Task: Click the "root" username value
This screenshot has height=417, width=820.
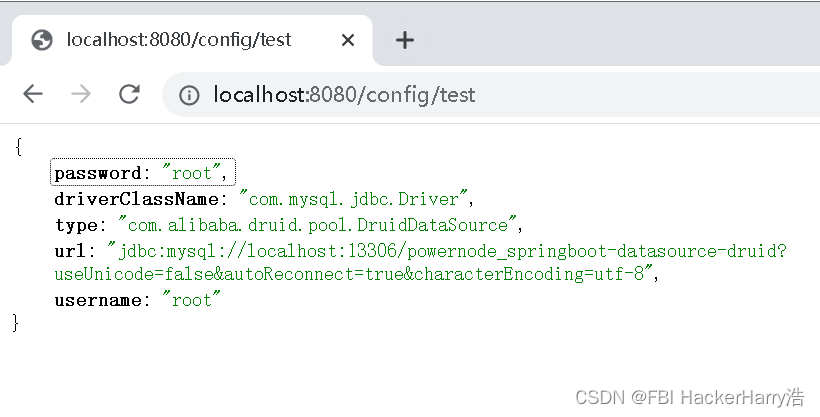Action: coord(192,299)
